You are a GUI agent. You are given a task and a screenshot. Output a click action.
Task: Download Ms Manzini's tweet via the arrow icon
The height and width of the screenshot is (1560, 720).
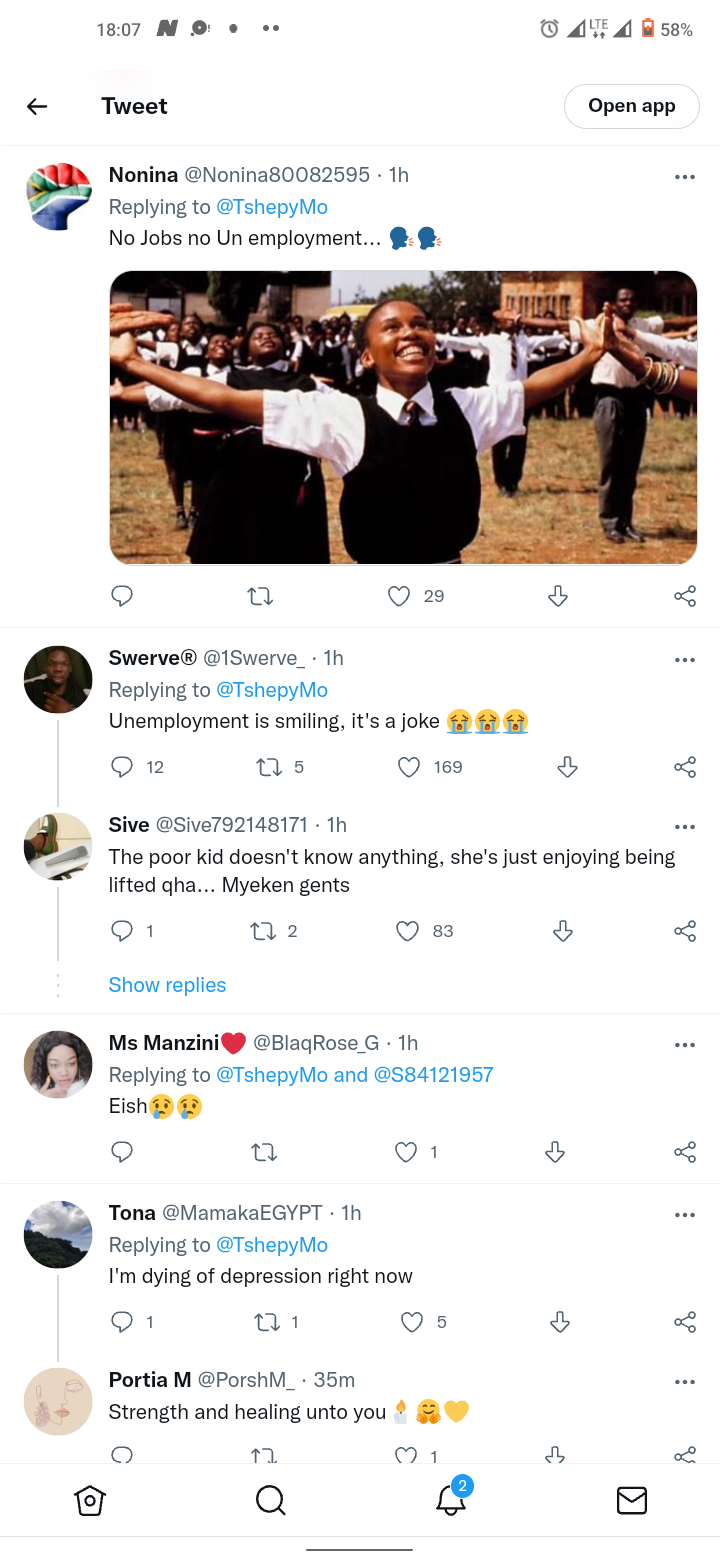[555, 1152]
